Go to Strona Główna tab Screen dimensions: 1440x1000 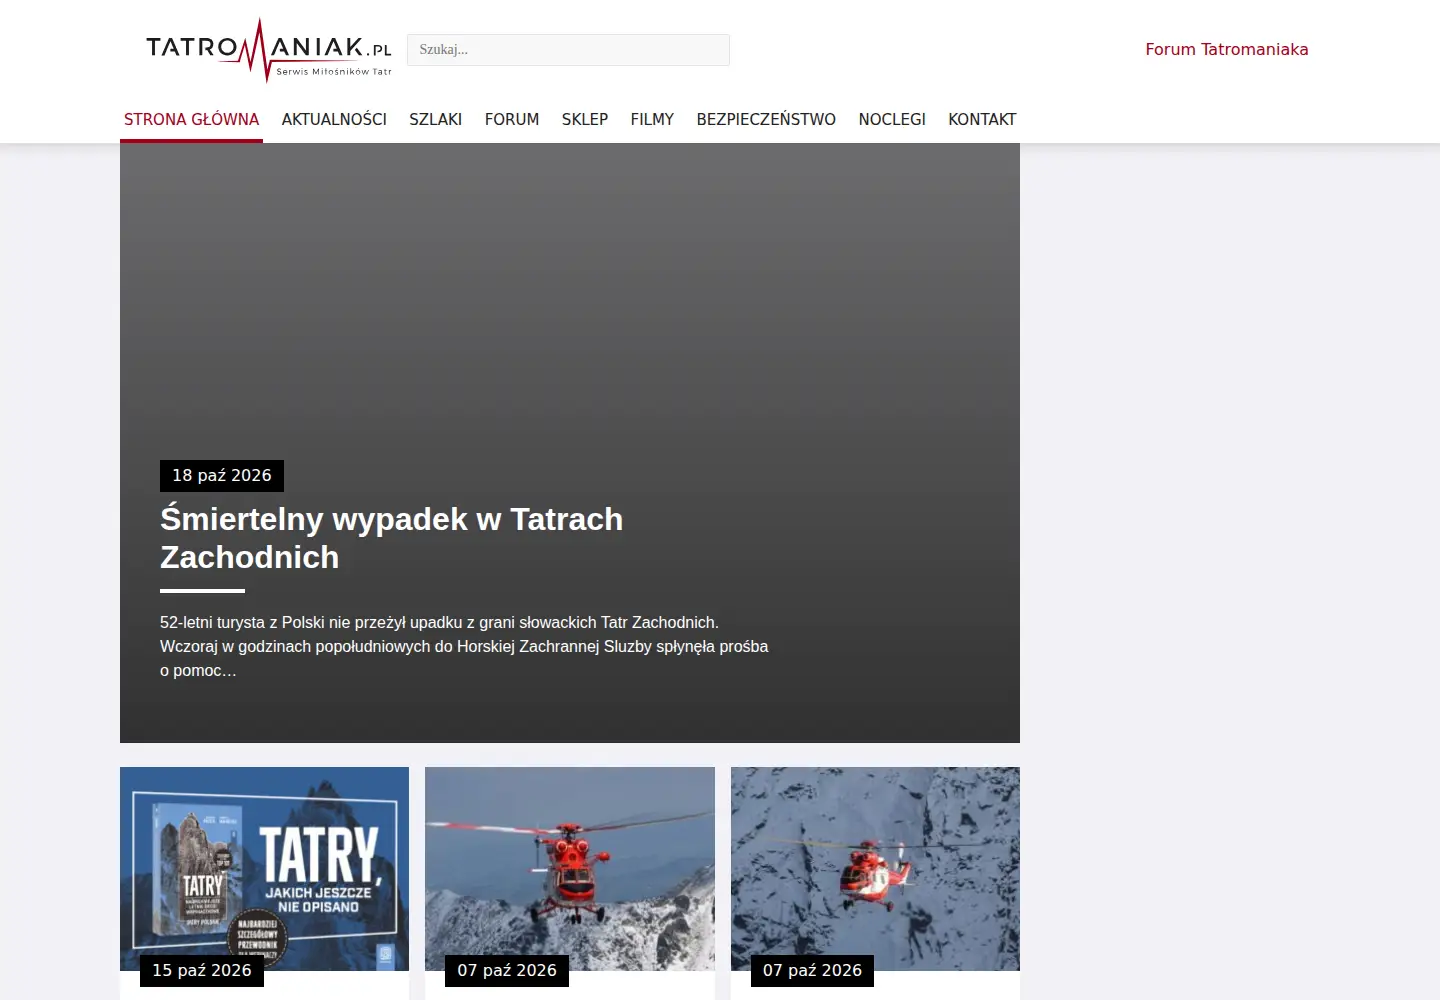pyautogui.click(x=191, y=119)
